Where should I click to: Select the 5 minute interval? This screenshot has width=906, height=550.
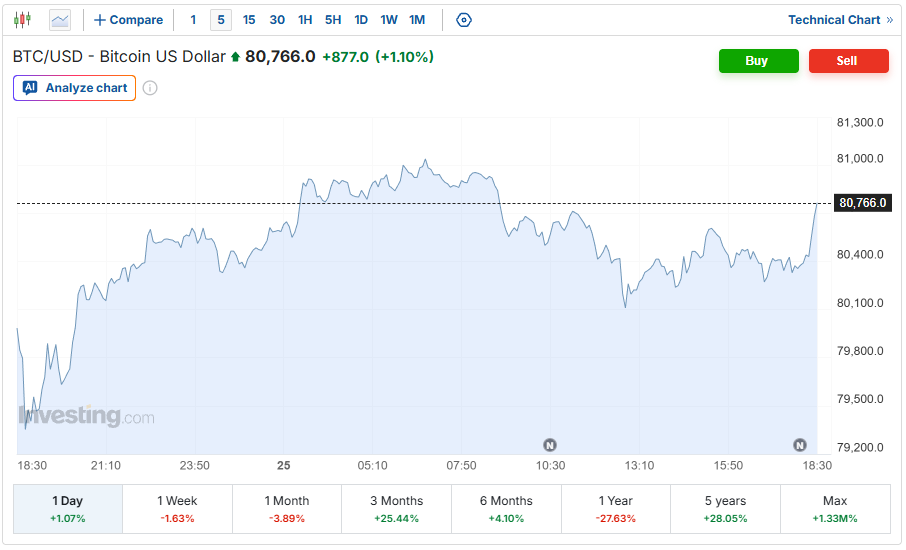click(221, 20)
